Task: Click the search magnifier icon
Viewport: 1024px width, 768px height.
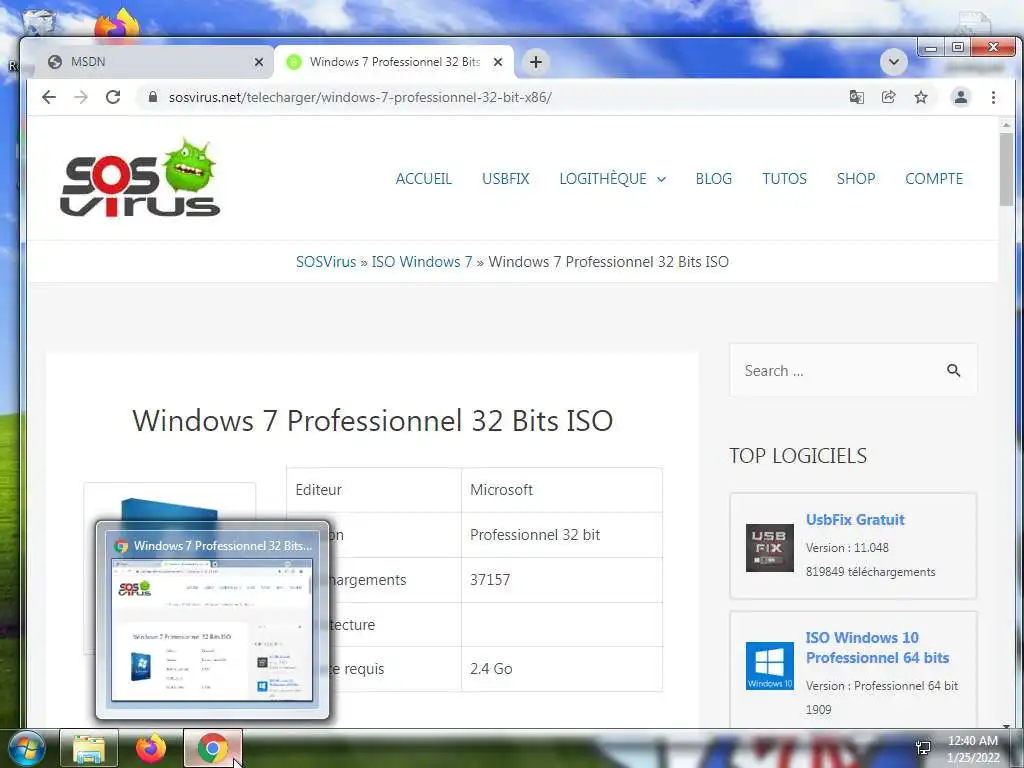Action: pyautogui.click(x=953, y=370)
